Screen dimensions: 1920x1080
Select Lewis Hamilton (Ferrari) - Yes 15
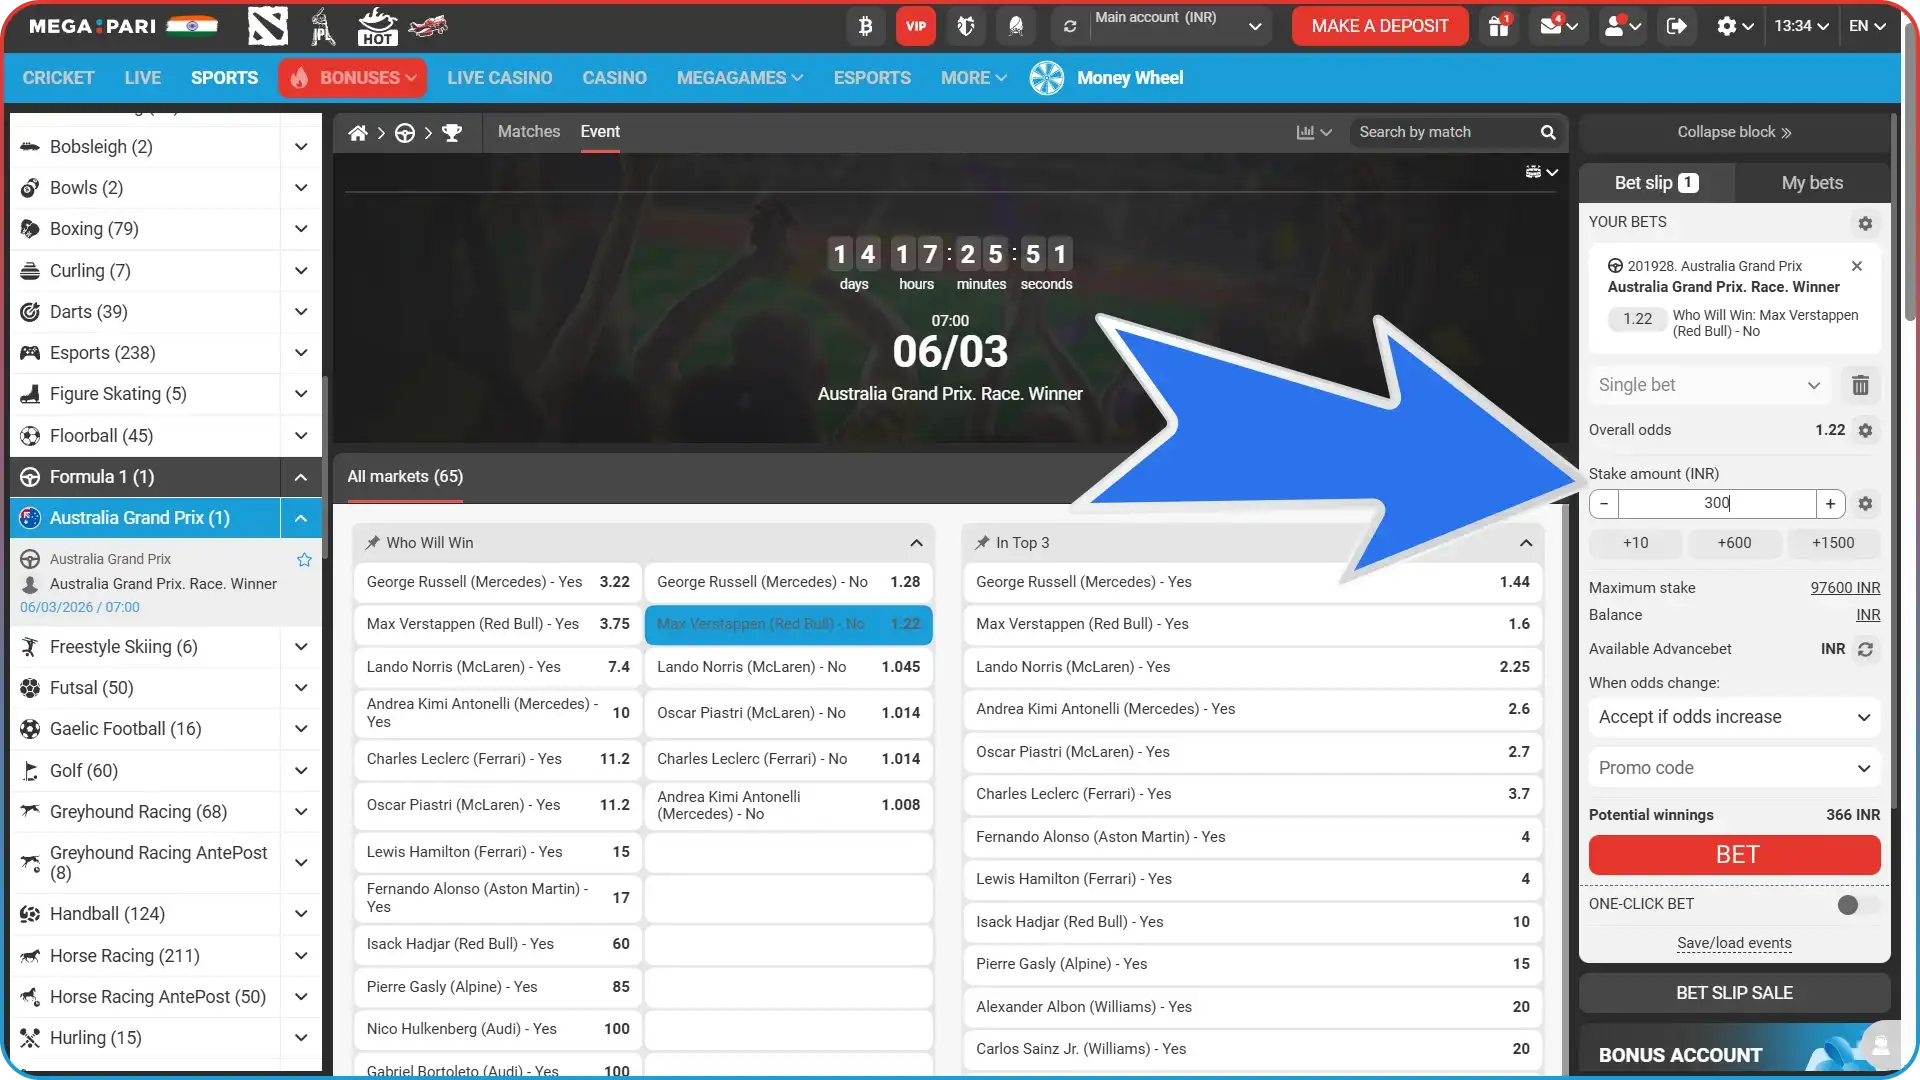tap(498, 852)
